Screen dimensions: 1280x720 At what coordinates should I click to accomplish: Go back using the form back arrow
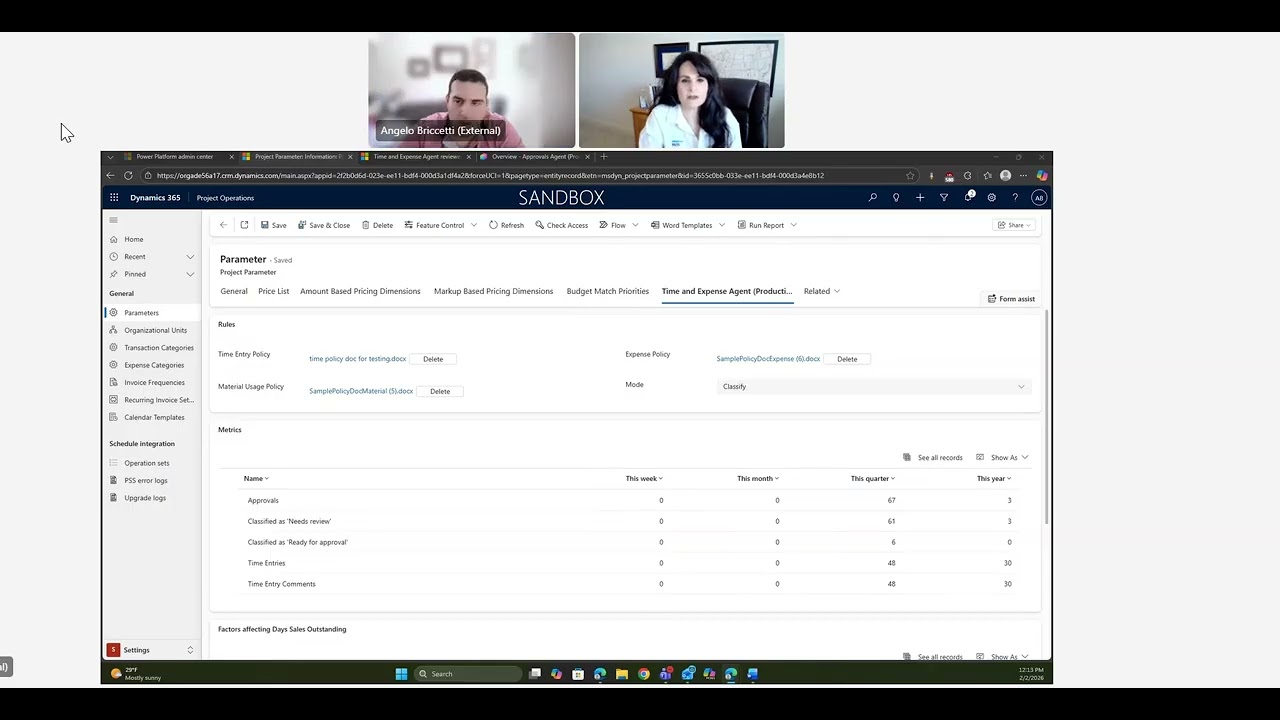pyautogui.click(x=223, y=225)
